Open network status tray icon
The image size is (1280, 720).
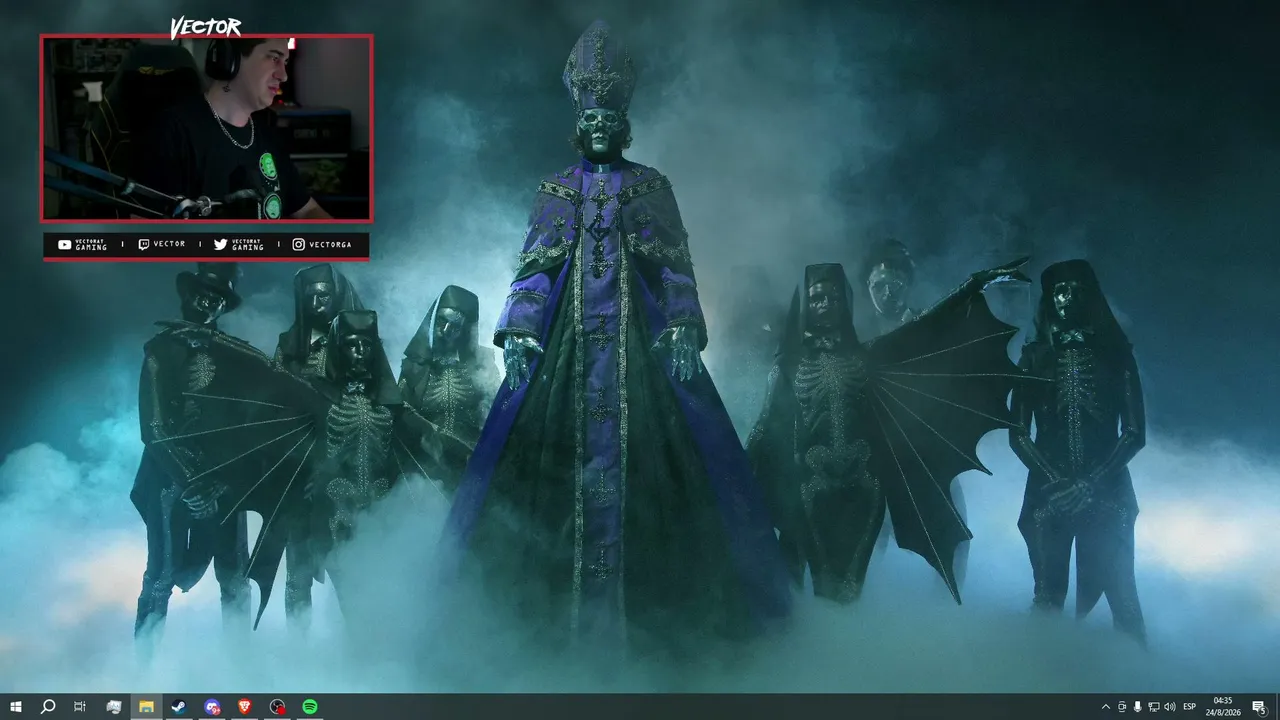(x=1154, y=707)
